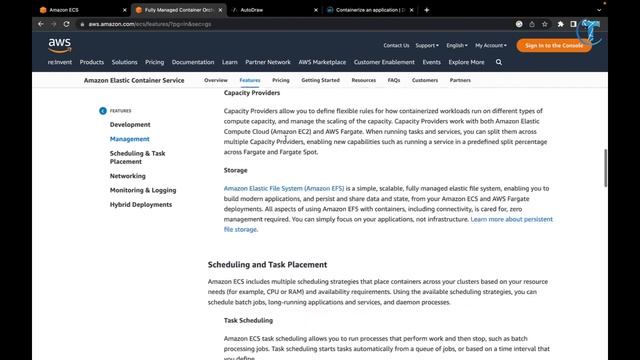Bookmark page with the star icon
640x360 pixels.
[x=544, y=24]
